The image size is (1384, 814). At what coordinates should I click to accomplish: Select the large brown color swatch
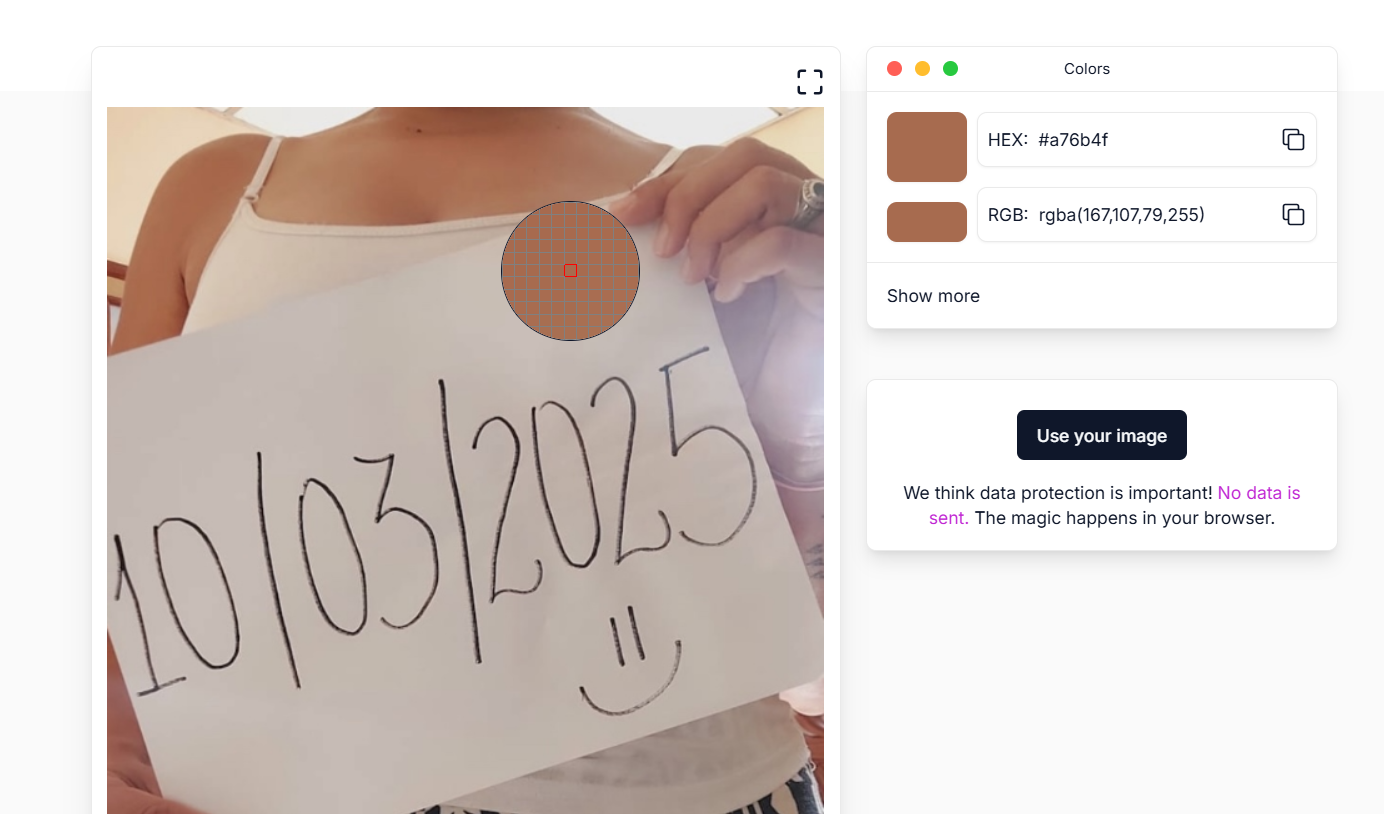927,147
